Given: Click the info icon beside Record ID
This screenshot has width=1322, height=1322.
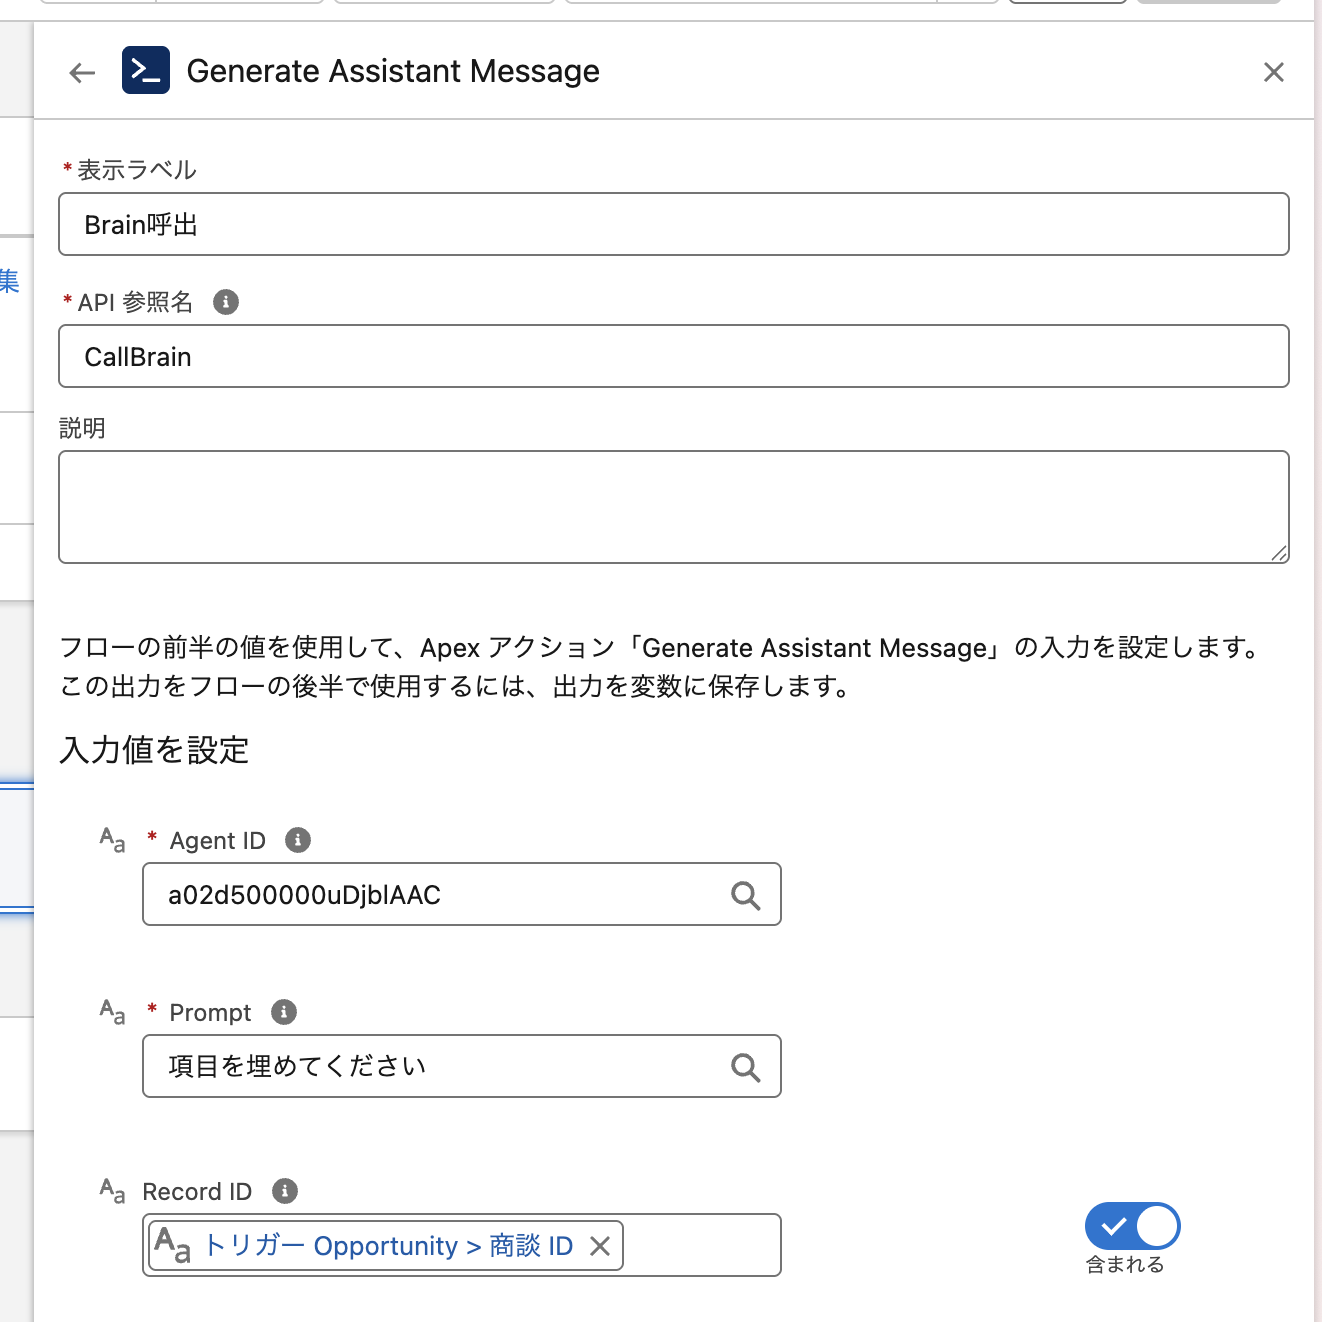Looking at the screenshot, I should coord(285,1191).
